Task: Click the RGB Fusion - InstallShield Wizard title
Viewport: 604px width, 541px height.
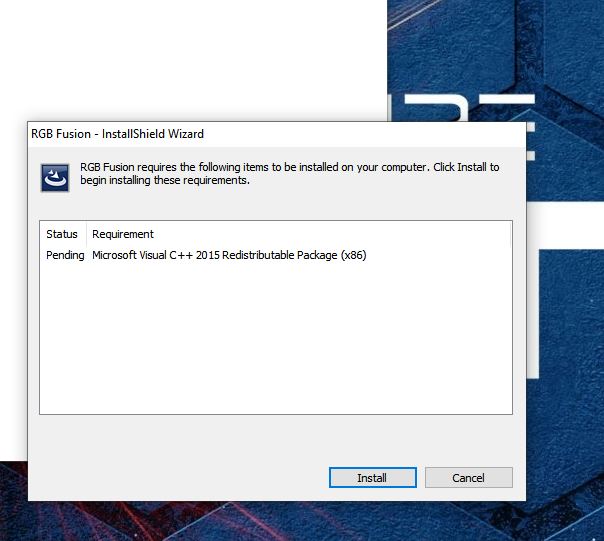Action: (x=117, y=134)
